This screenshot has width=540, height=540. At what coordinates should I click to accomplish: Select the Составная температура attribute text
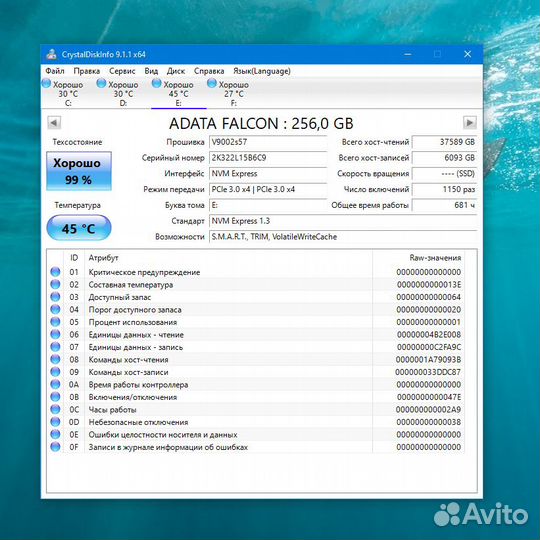coord(131,285)
